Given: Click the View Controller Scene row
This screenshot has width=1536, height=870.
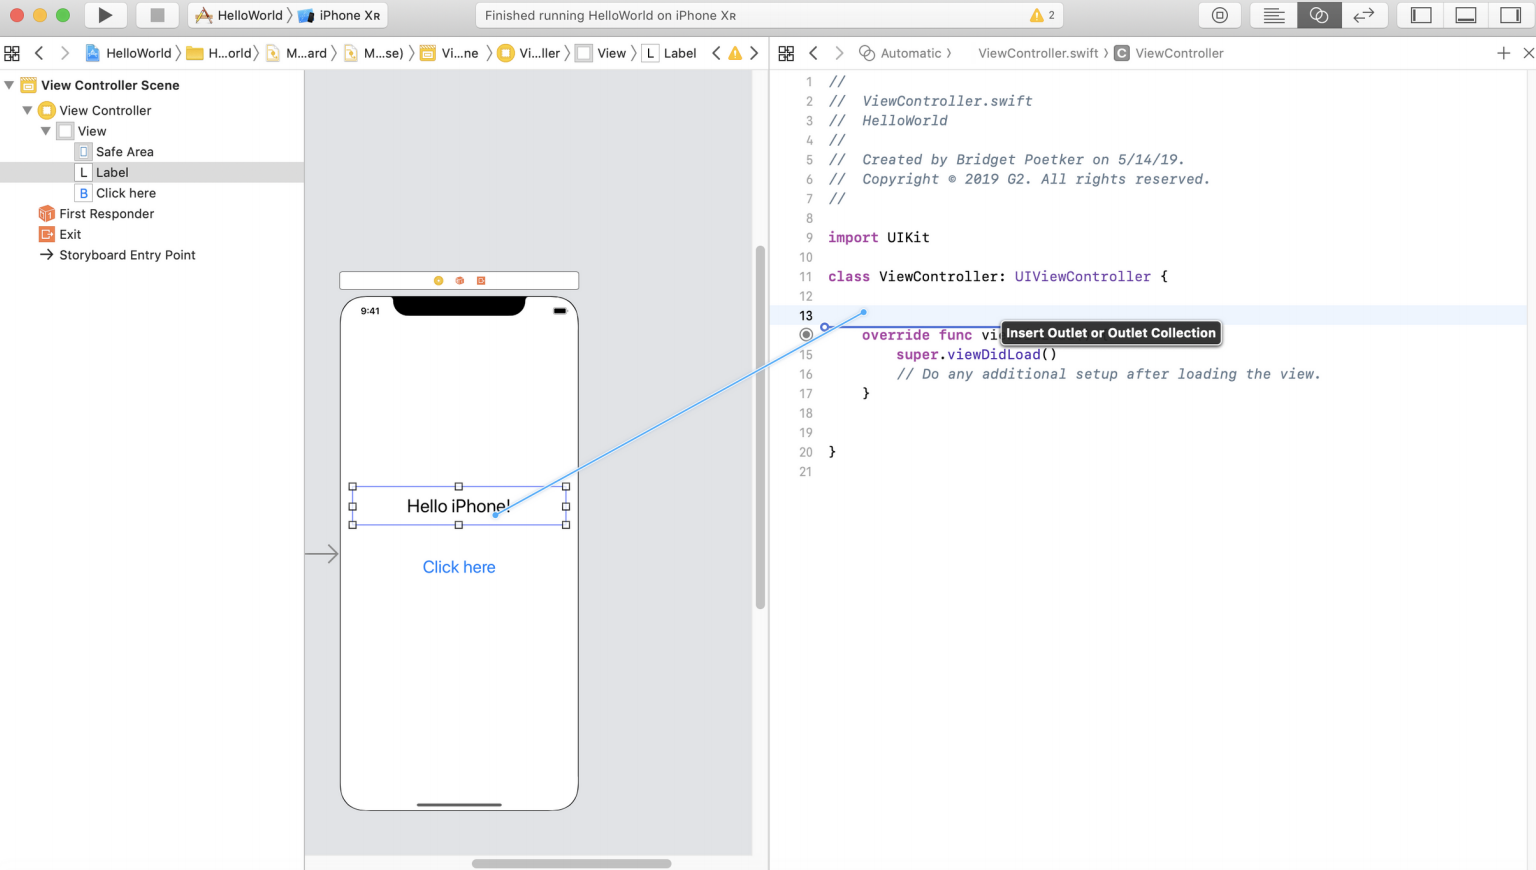Looking at the screenshot, I should 152,85.
